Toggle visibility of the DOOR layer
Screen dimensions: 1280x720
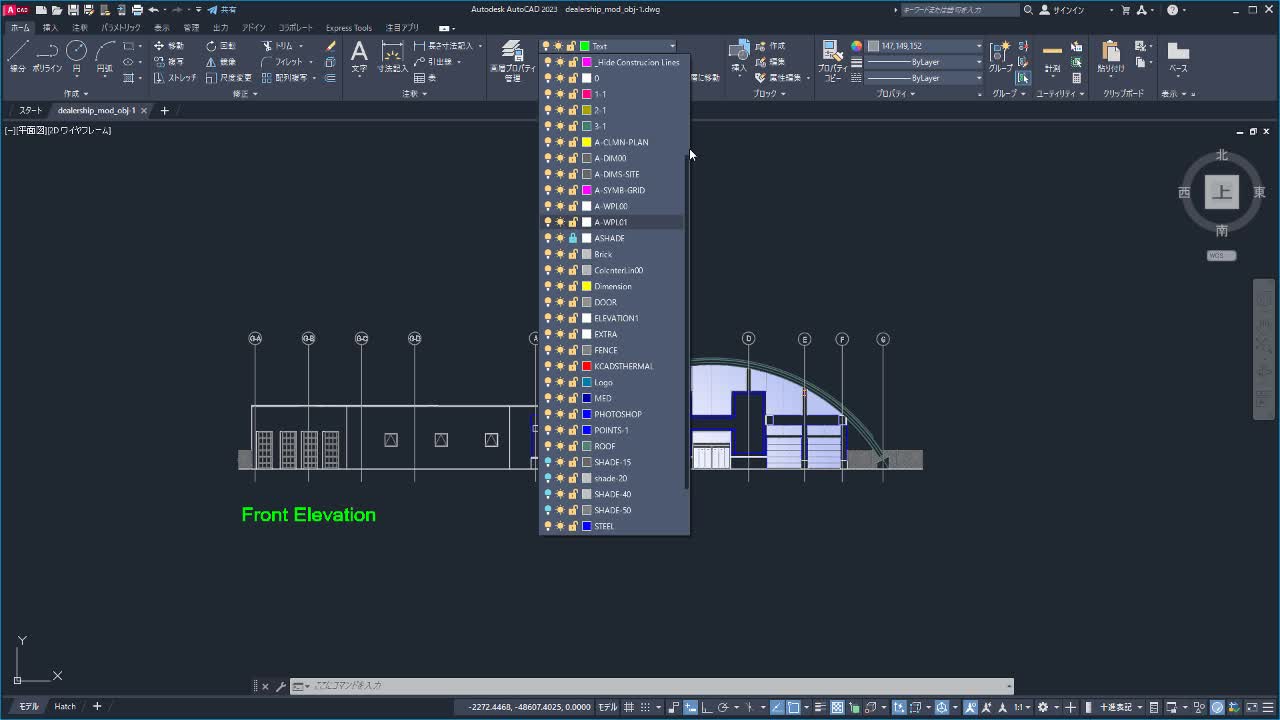pos(548,302)
